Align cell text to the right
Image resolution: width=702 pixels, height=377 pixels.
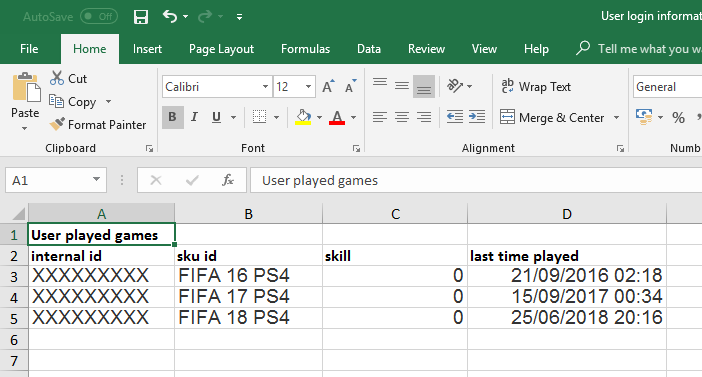point(424,117)
